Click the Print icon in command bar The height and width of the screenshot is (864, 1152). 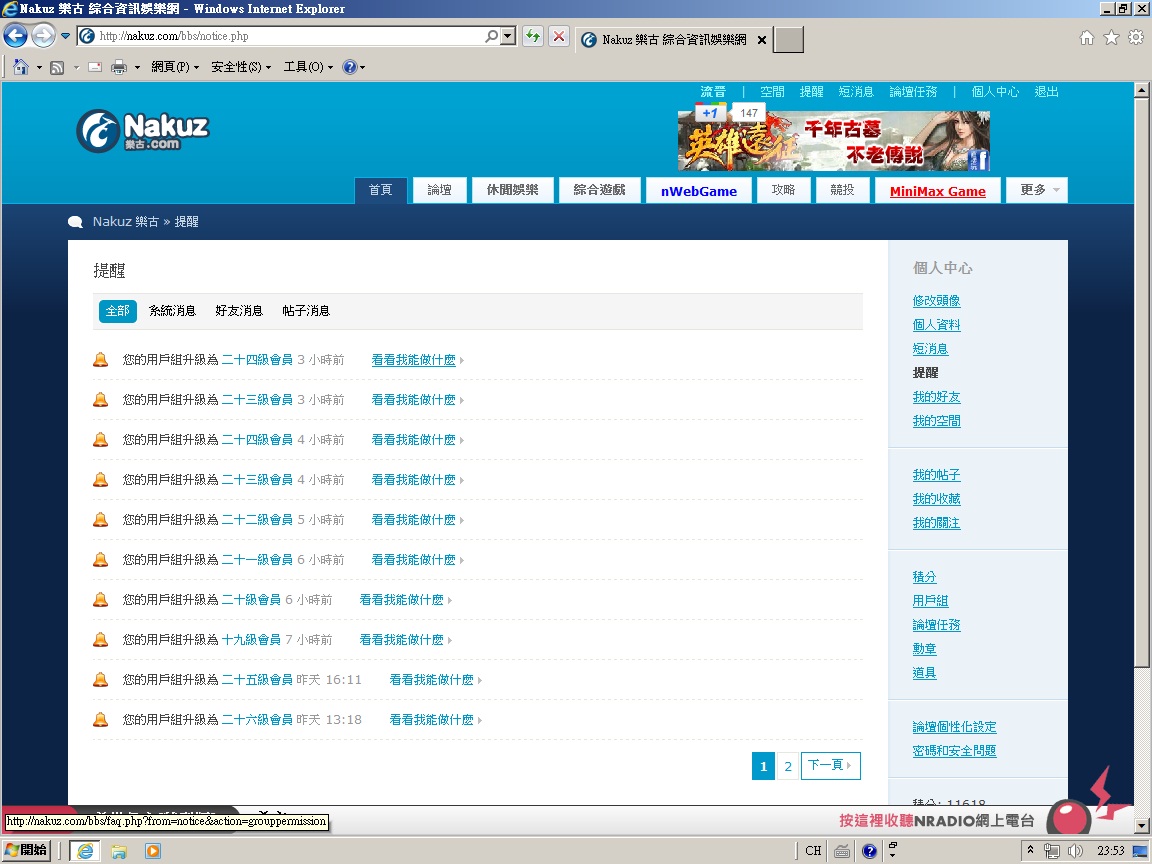pyautogui.click(x=118, y=67)
